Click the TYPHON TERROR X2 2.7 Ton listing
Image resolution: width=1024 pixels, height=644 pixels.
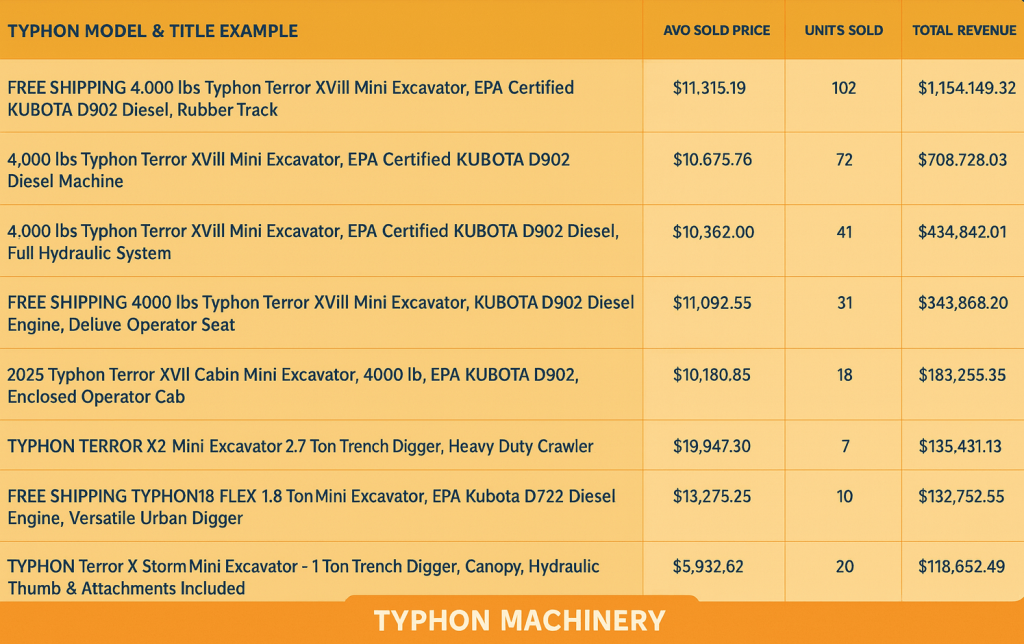coord(300,445)
